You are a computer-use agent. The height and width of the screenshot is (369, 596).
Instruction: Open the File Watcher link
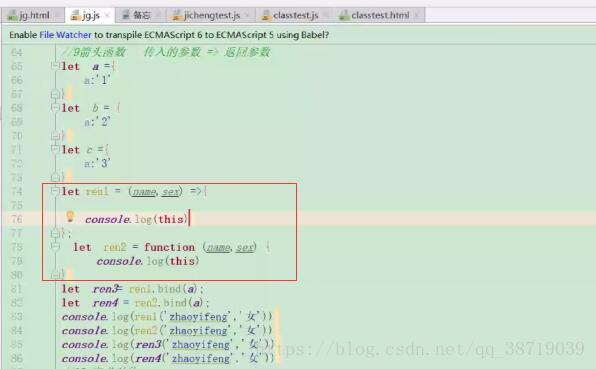coord(65,35)
